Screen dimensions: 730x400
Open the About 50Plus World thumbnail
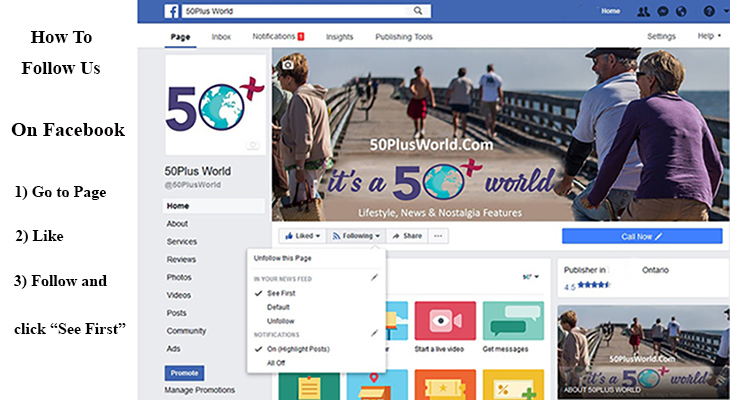pyautogui.click(x=643, y=352)
